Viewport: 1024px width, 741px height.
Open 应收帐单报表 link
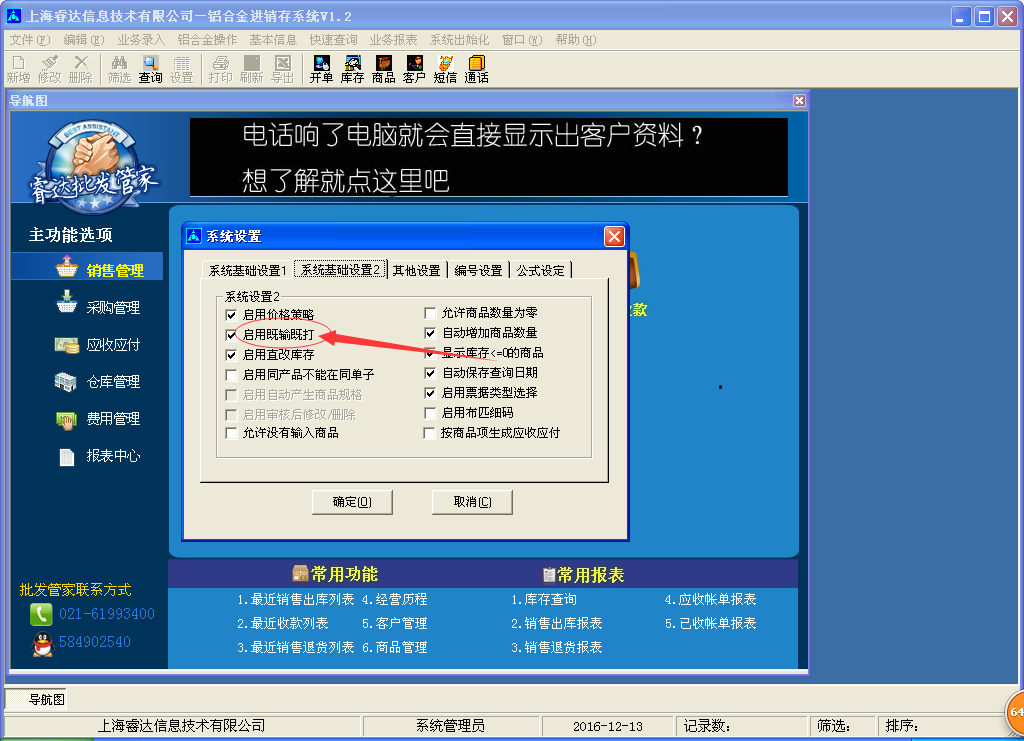[711, 599]
